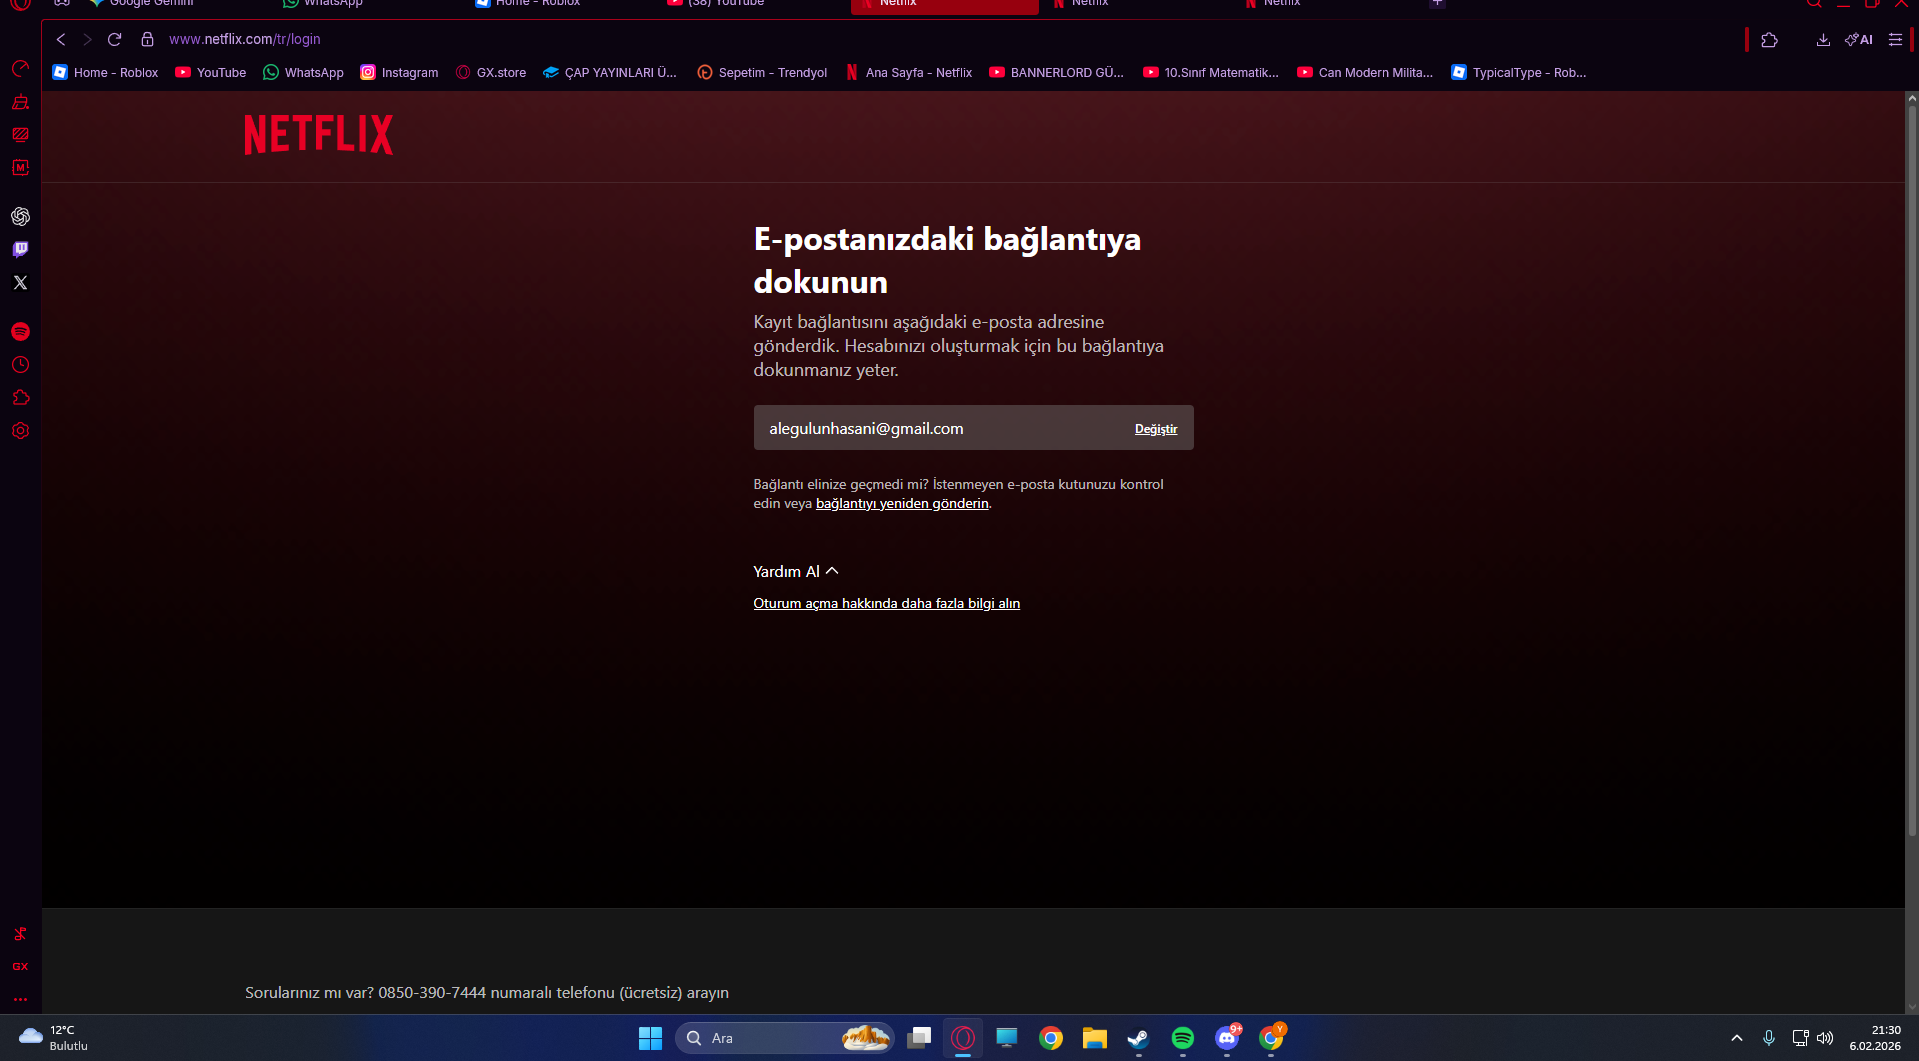
Task: Open the YouTube bookmark
Action: click(211, 72)
